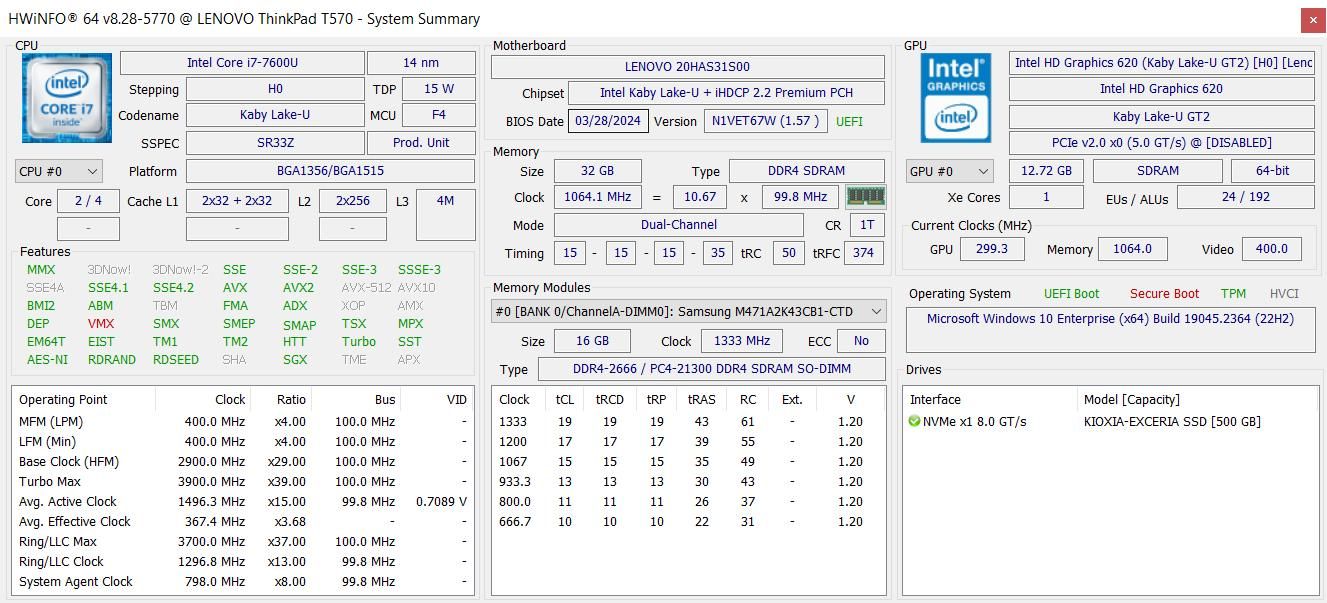This screenshot has width=1327, height=603.
Task: Click the green "UEFI" label beside BIOS version
Action: (849, 121)
